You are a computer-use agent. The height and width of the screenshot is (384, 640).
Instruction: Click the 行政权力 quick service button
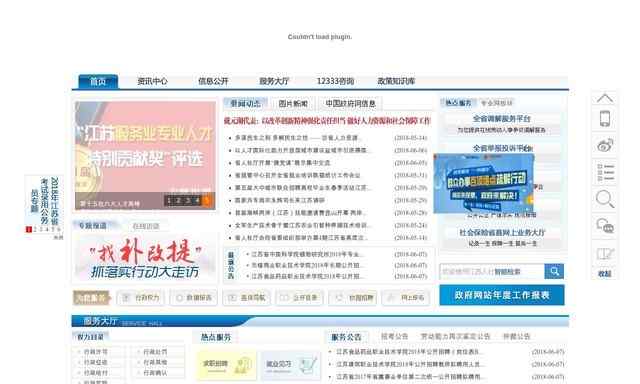tap(140, 298)
